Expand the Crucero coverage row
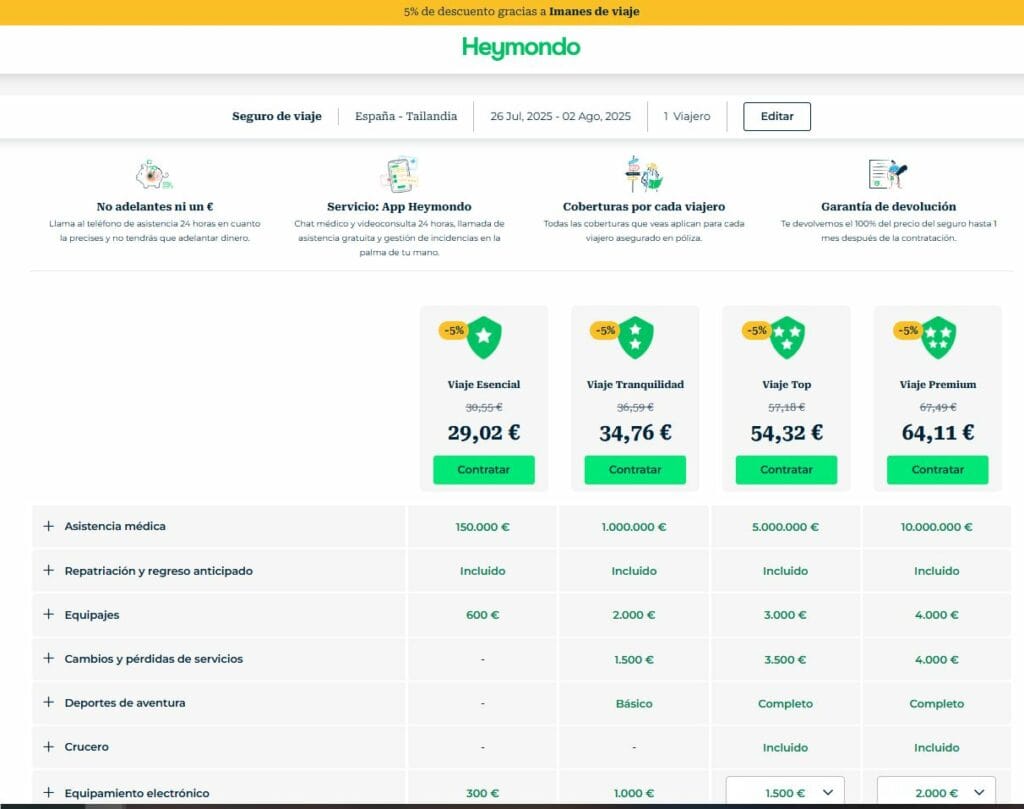Viewport: 1024px width, 809px height. click(x=48, y=746)
